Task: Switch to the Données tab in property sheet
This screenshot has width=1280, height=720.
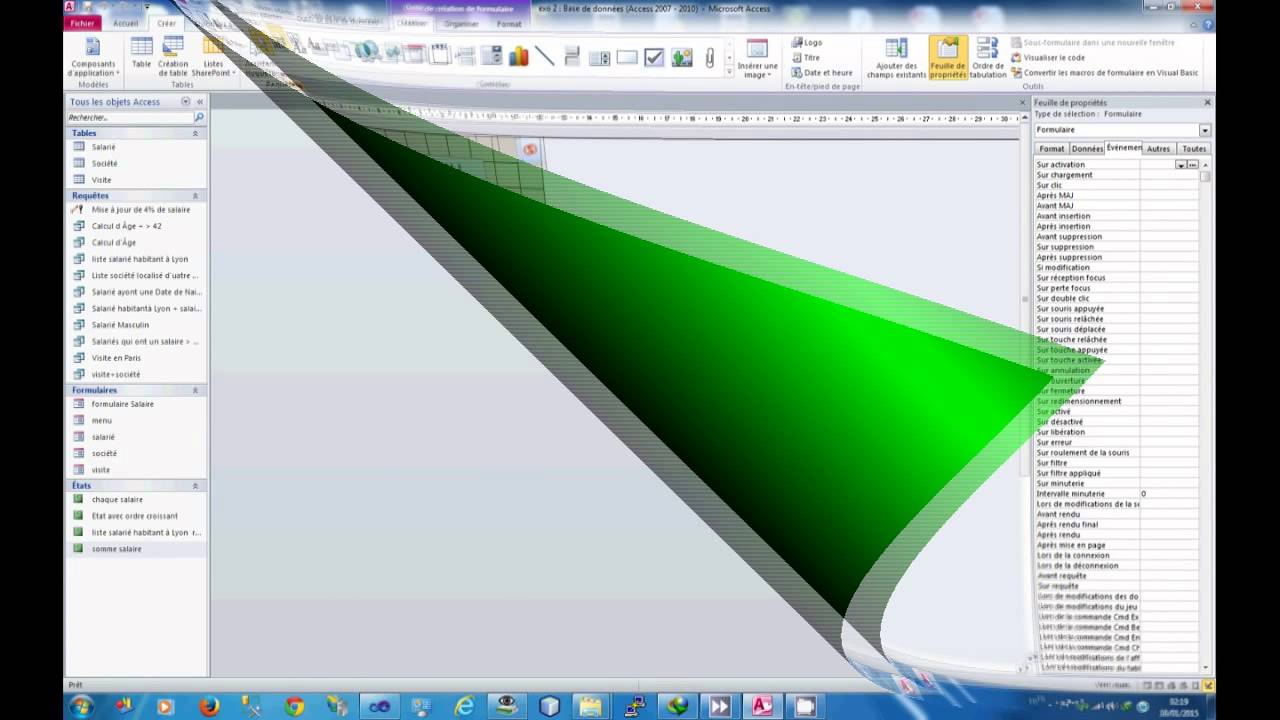Action: tap(1087, 149)
